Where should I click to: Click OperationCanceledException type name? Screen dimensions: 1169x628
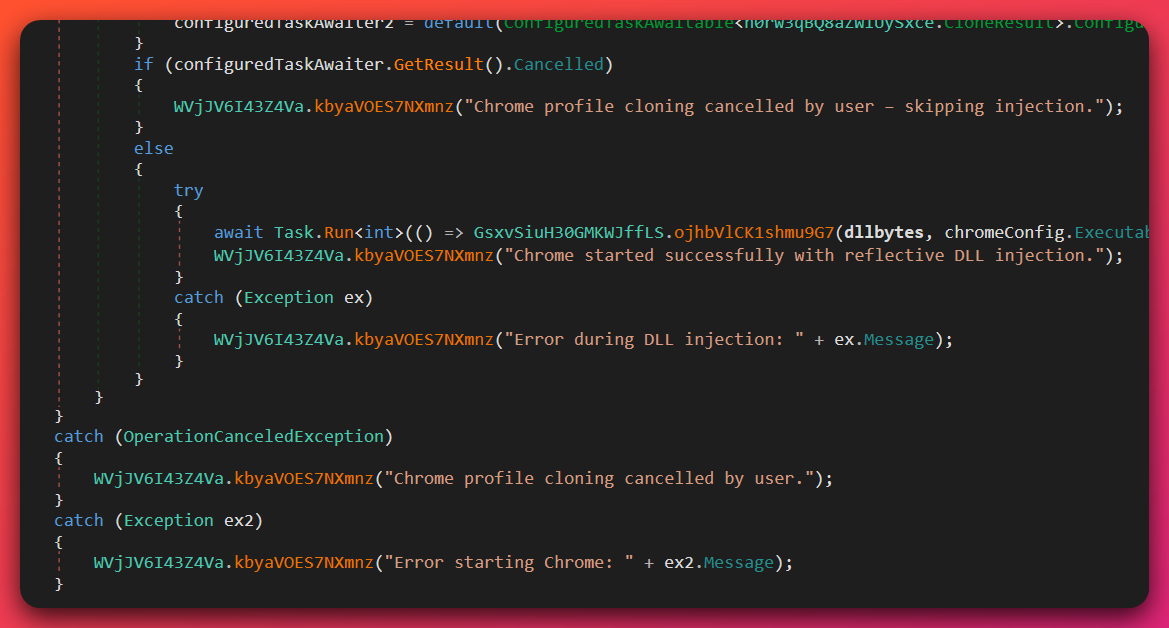tap(253, 436)
